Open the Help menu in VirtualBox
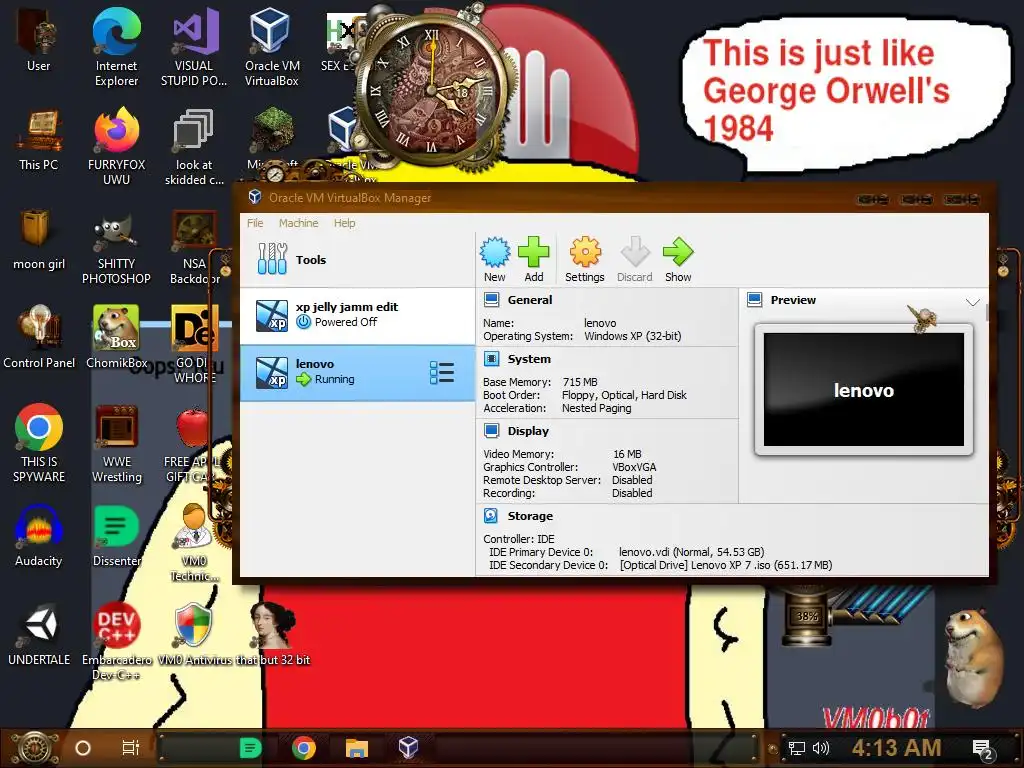The height and width of the screenshot is (768, 1024). coord(344,223)
